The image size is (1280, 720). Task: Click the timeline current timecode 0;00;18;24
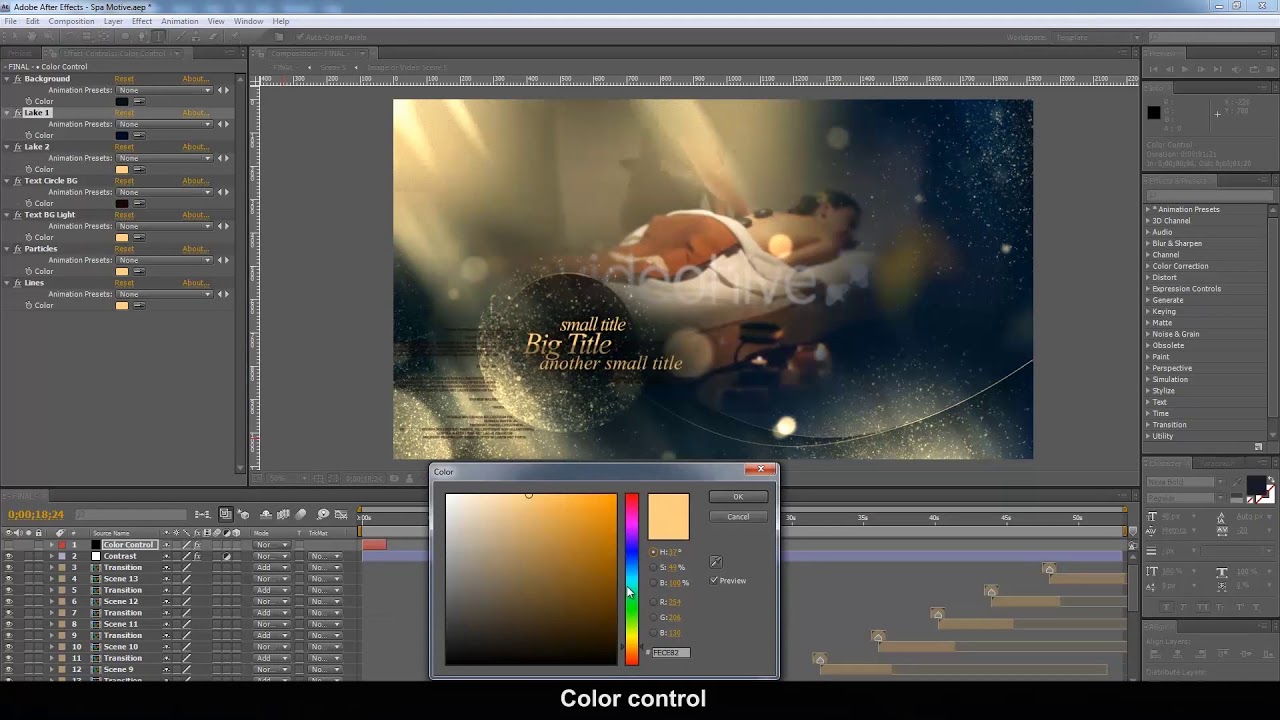[36, 514]
